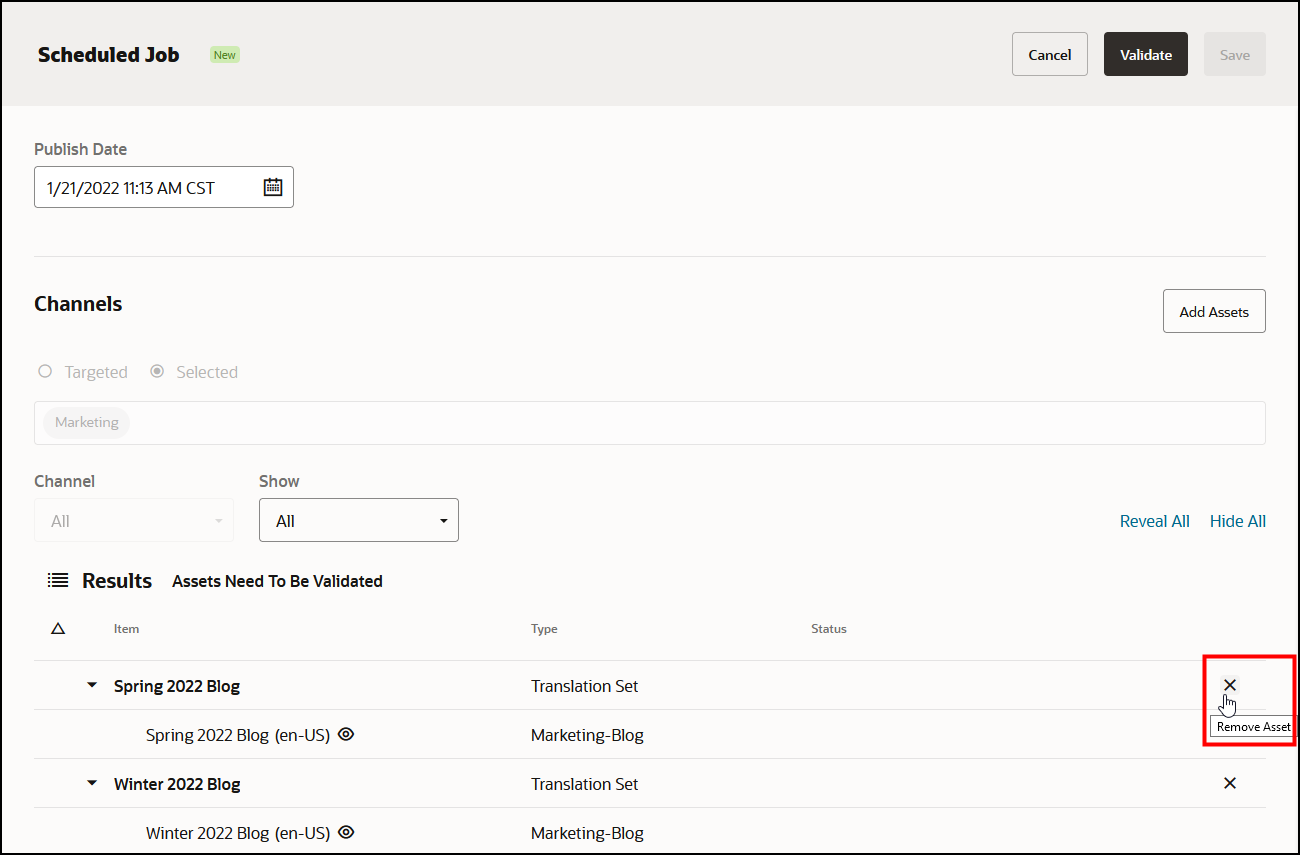Select the Targeted radio button
The width and height of the screenshot is (1300, 855).
click(45, 371)
